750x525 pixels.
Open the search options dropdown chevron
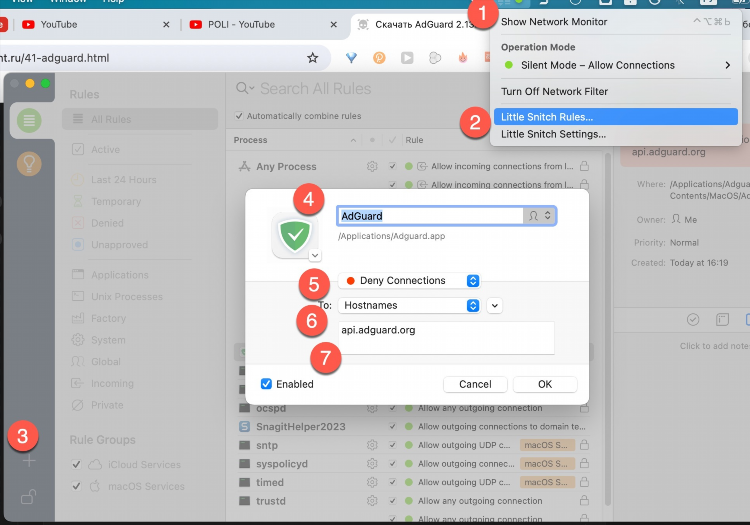(x=251, y=89)
